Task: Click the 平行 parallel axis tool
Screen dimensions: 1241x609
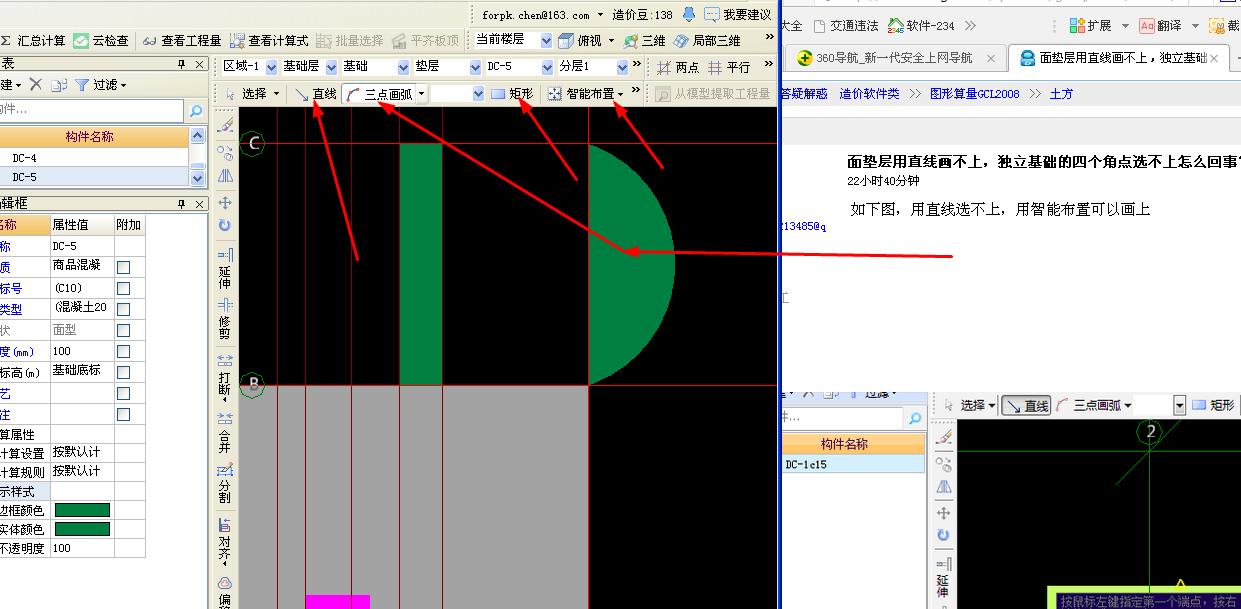Action: point(729,68)
